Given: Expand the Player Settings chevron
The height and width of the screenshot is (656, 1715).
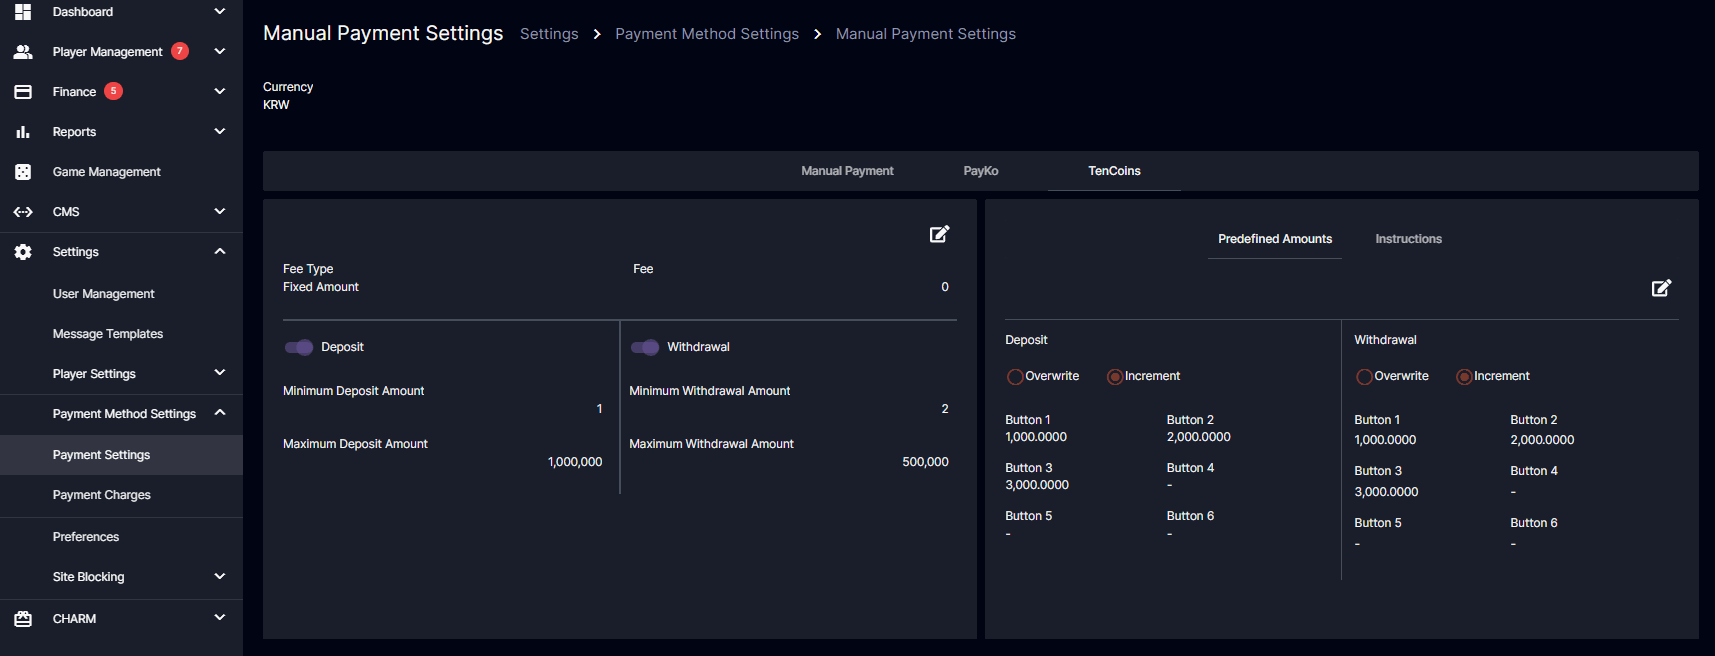Looking at the screenshot, I should (220, 373).
